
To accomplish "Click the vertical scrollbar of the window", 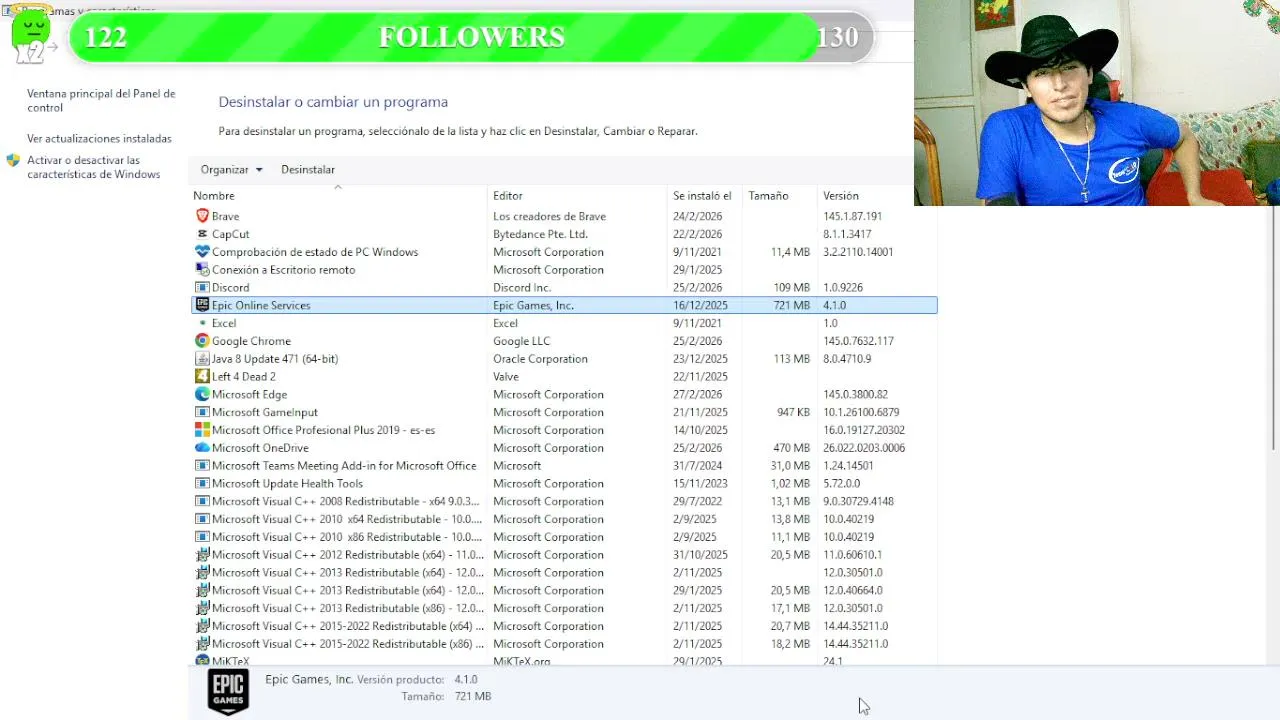I will [1274, 330].
